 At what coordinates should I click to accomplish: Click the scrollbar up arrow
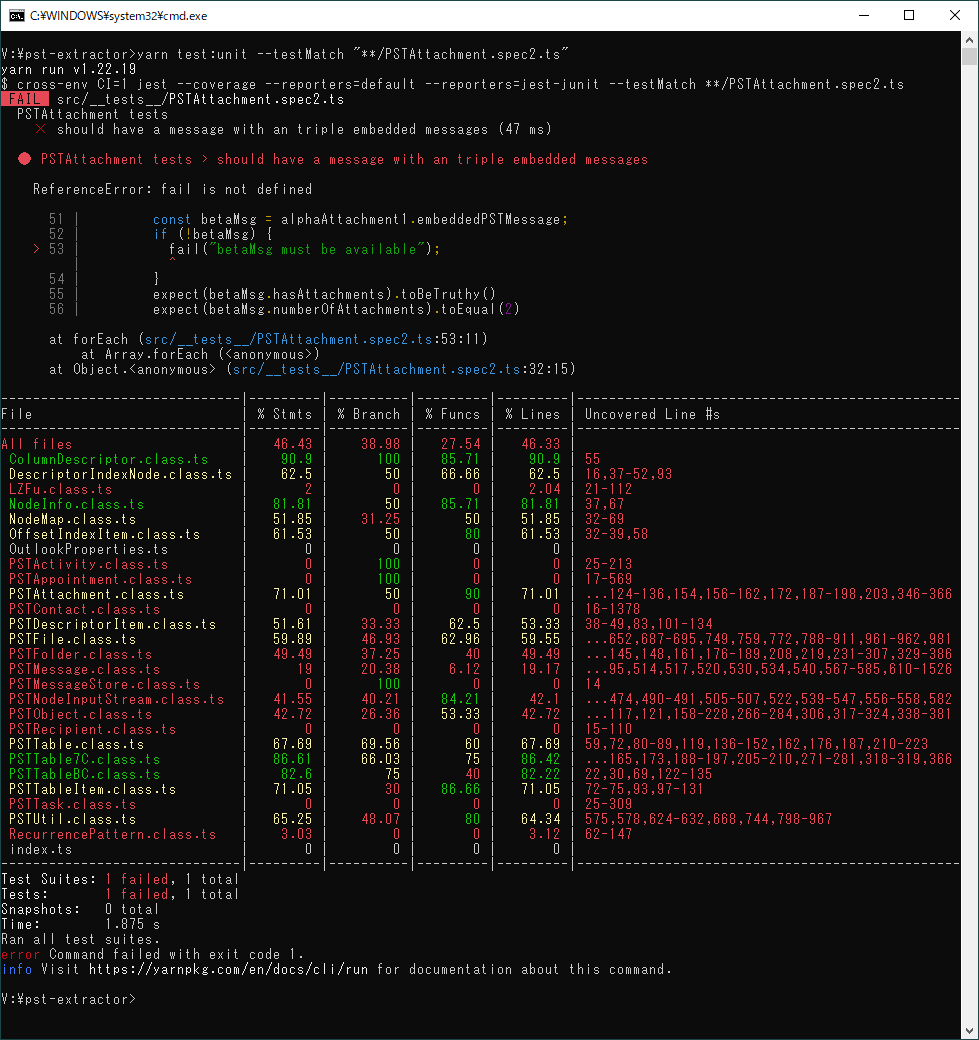click(969, 40)
